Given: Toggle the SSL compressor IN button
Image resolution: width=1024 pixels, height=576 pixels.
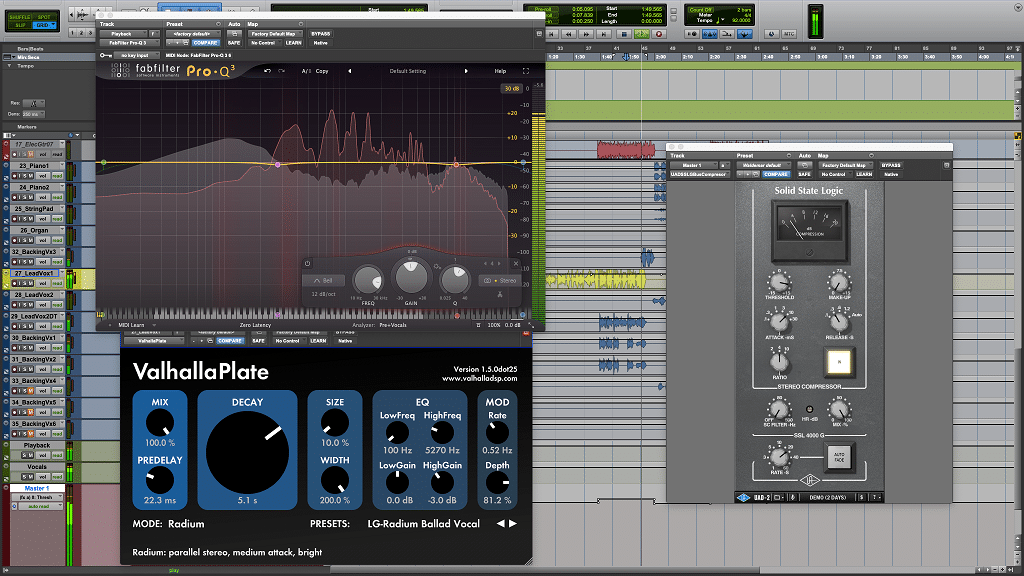Looking at the screenshot, I should pos(839,362).
